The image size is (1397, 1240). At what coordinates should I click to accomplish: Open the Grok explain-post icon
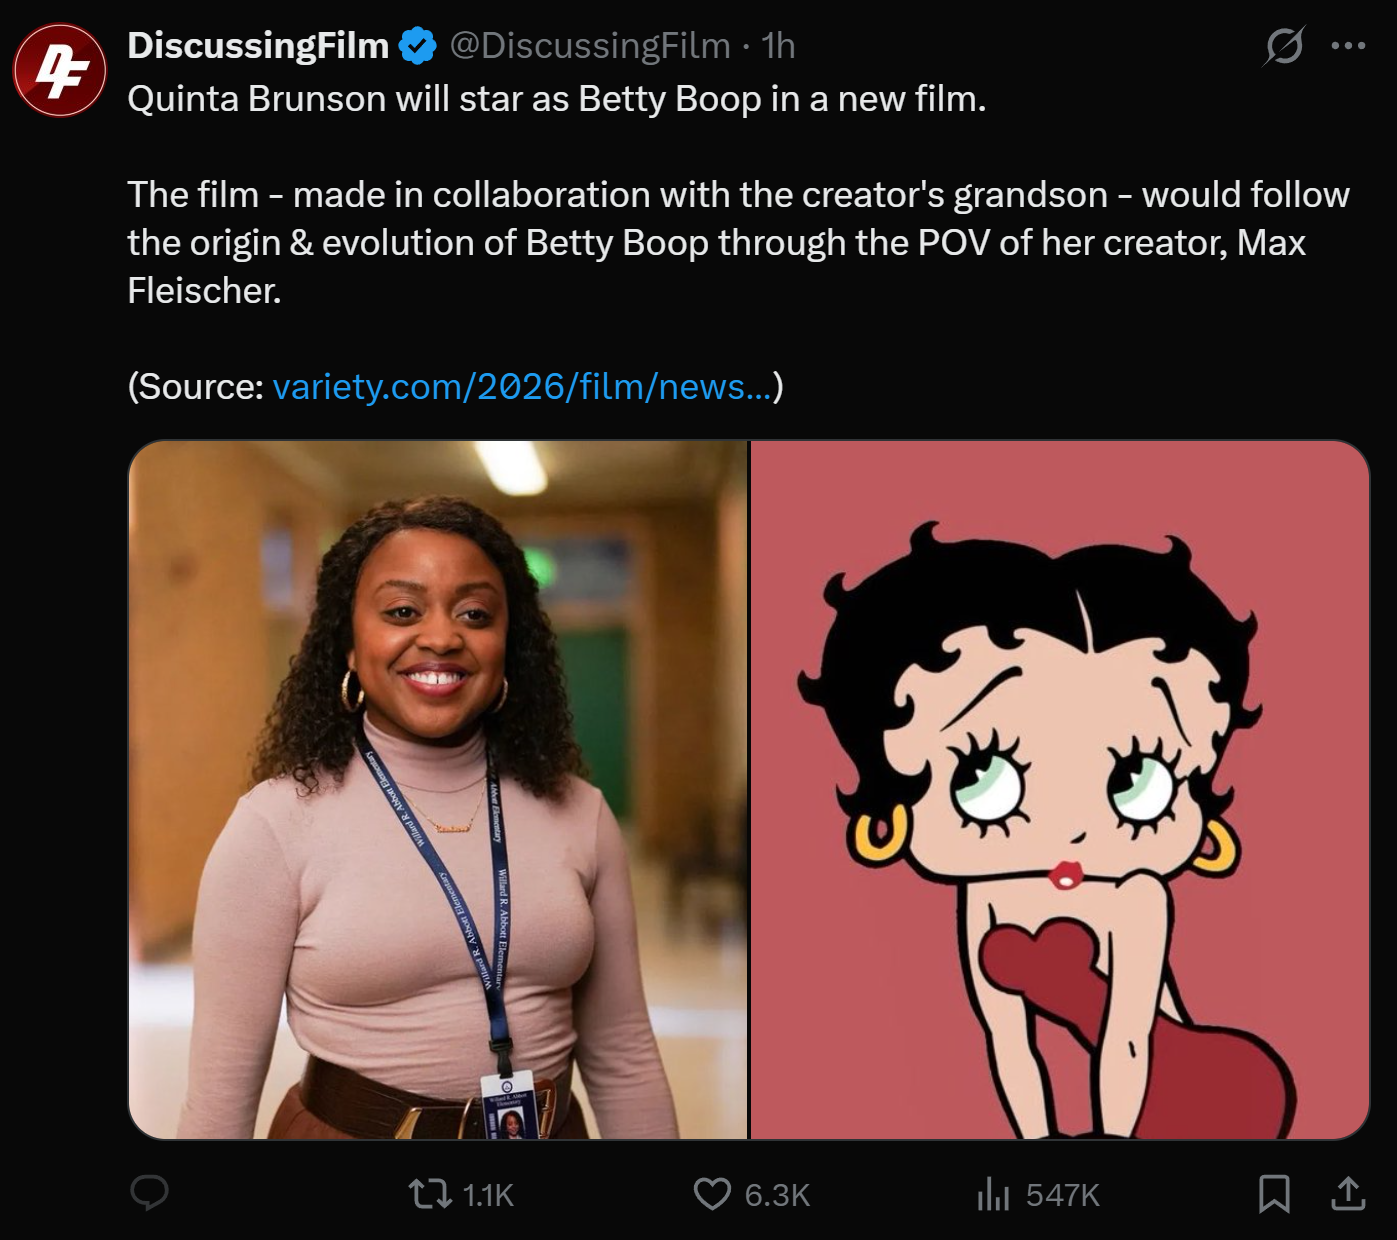pos(1284,46)
